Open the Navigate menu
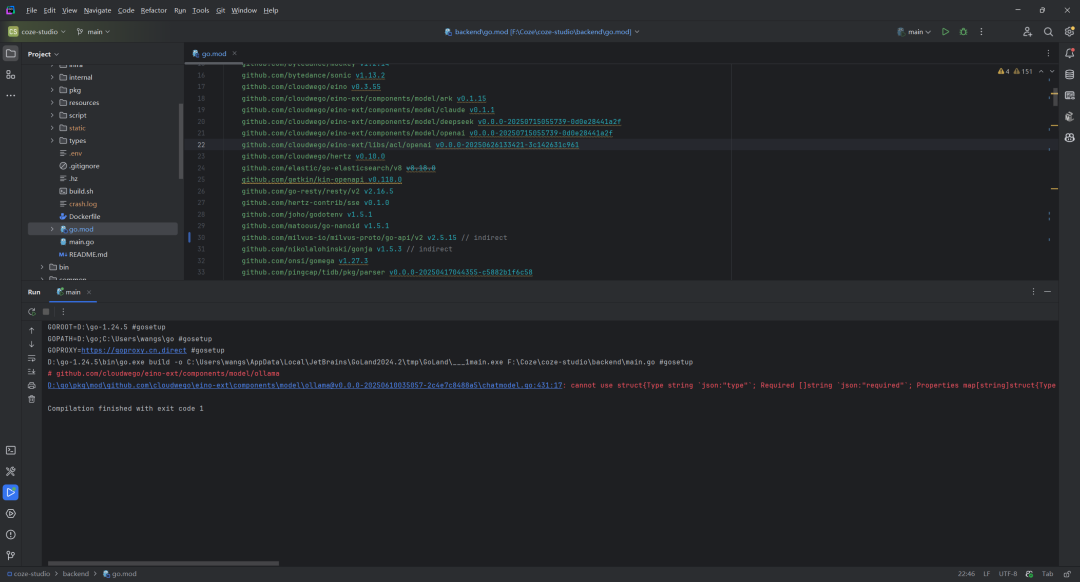 pos(97,10)
